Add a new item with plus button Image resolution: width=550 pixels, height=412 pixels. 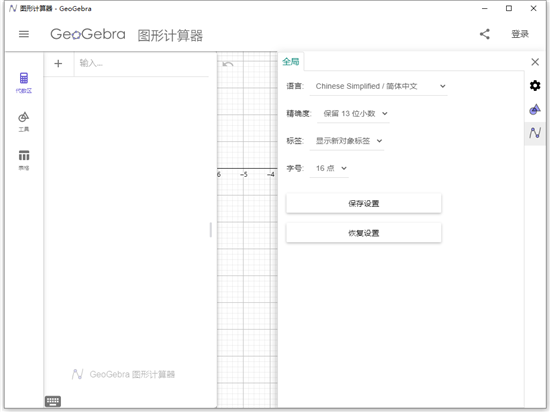pyautogui.click(x=58, y=63)
